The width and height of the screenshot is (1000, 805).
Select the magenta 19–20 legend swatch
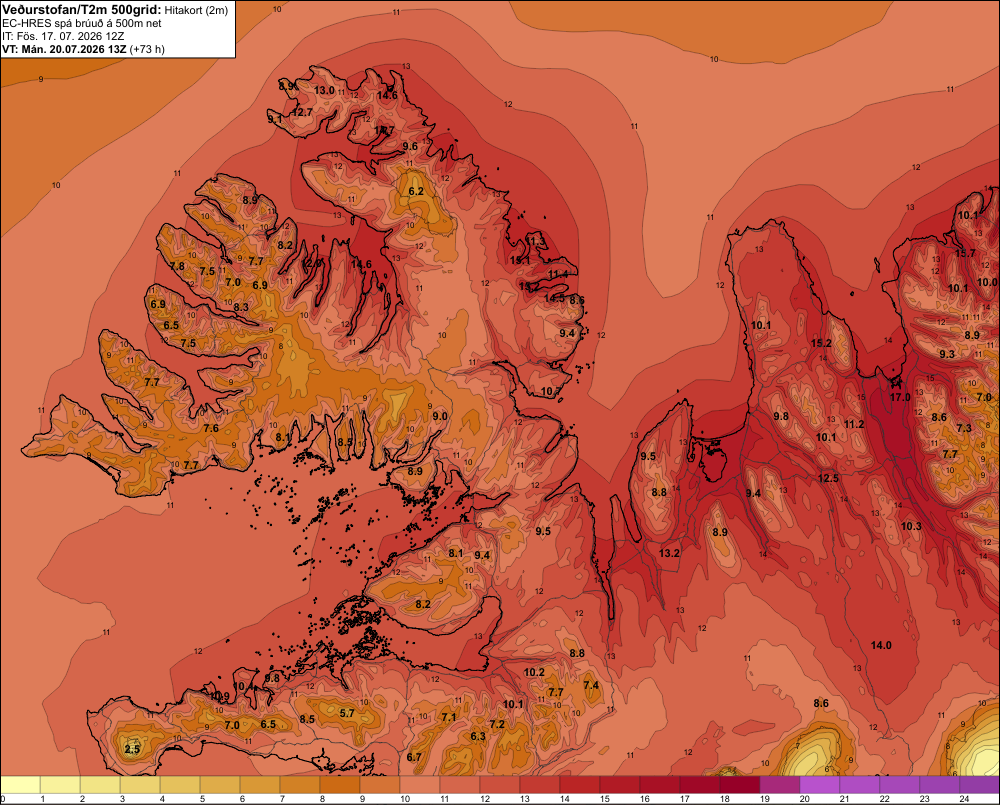point(779,785)
